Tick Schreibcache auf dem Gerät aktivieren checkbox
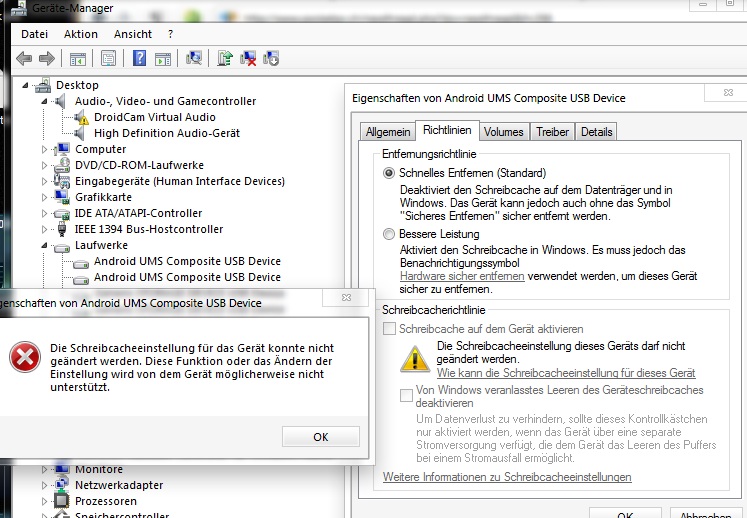 pos(389,329)
